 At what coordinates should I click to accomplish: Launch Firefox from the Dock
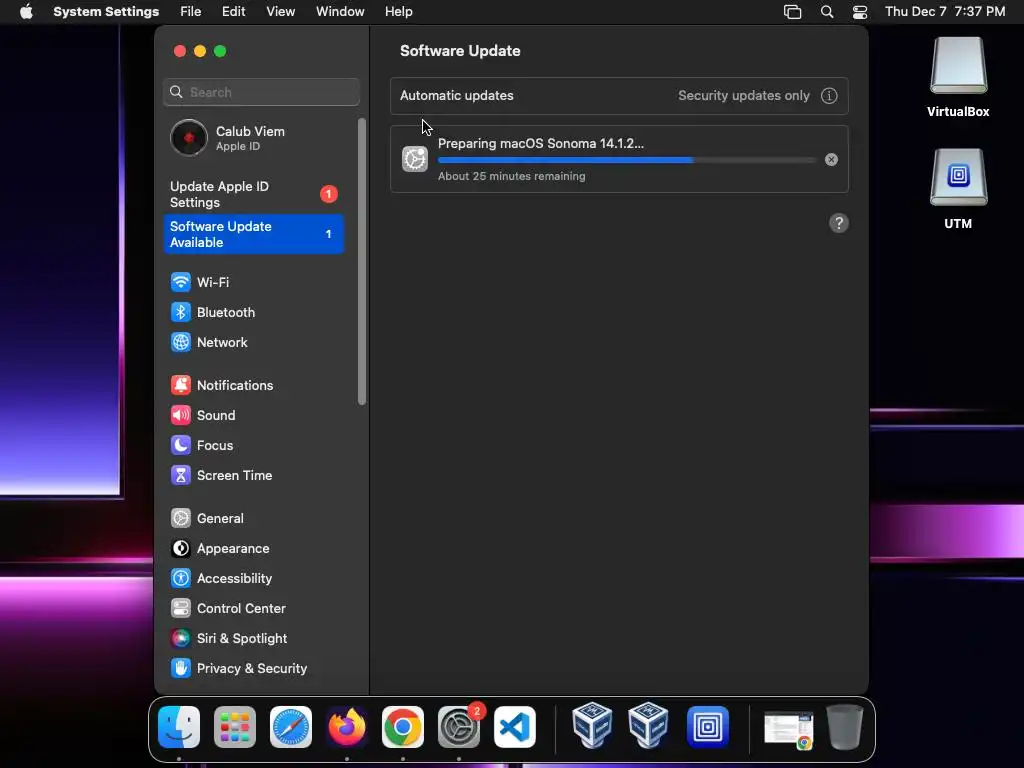coord(347,727)
